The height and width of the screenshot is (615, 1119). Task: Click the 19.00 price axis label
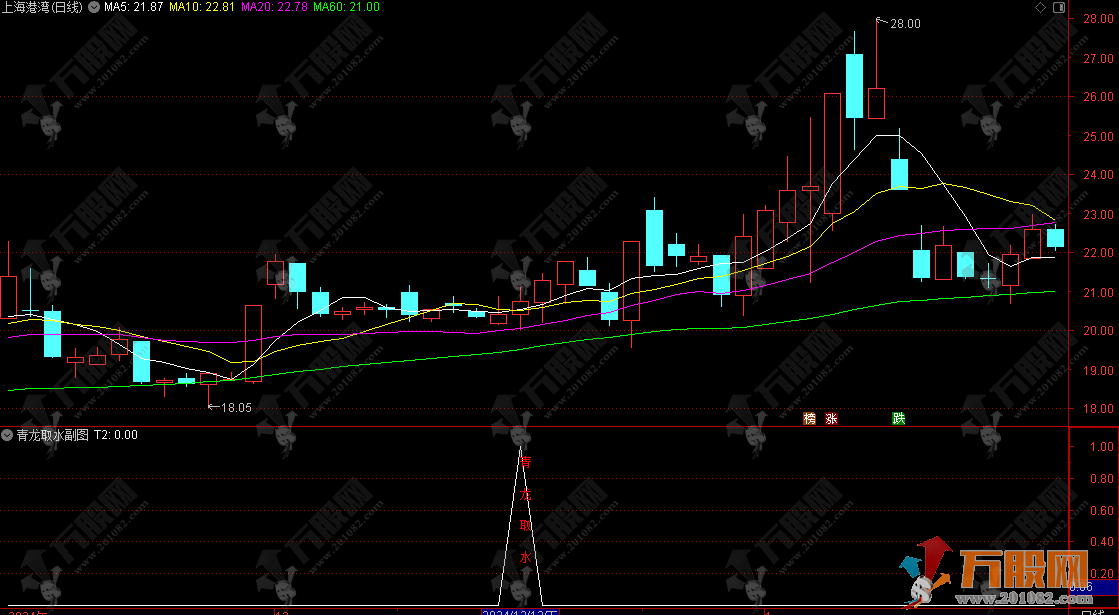pos(1098,370)
